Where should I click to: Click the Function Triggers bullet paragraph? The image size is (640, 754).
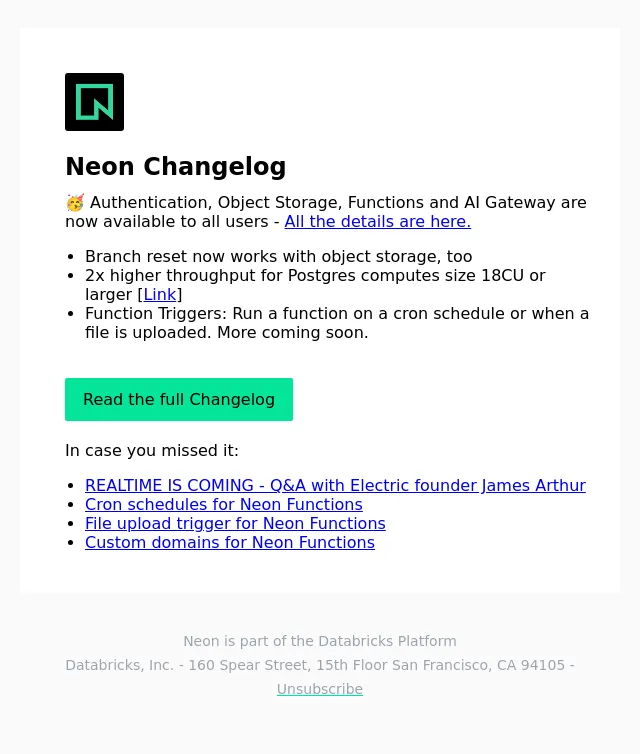point(337,323)
